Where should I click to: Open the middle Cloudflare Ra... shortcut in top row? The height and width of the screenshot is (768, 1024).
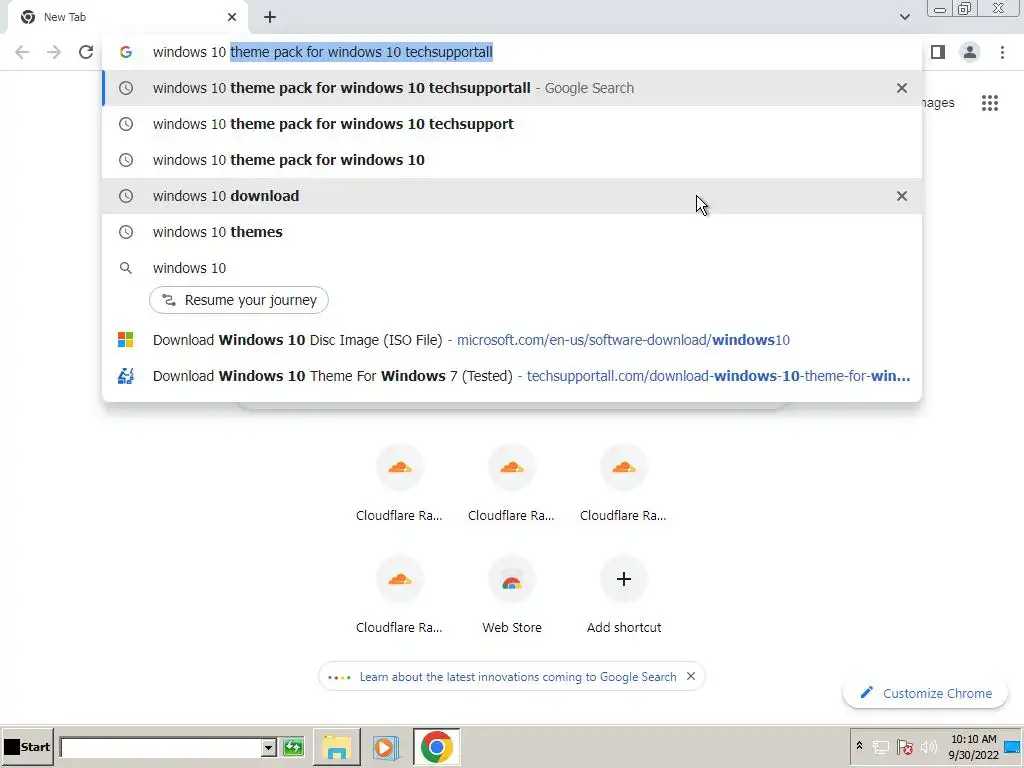(x=511, y=483)
